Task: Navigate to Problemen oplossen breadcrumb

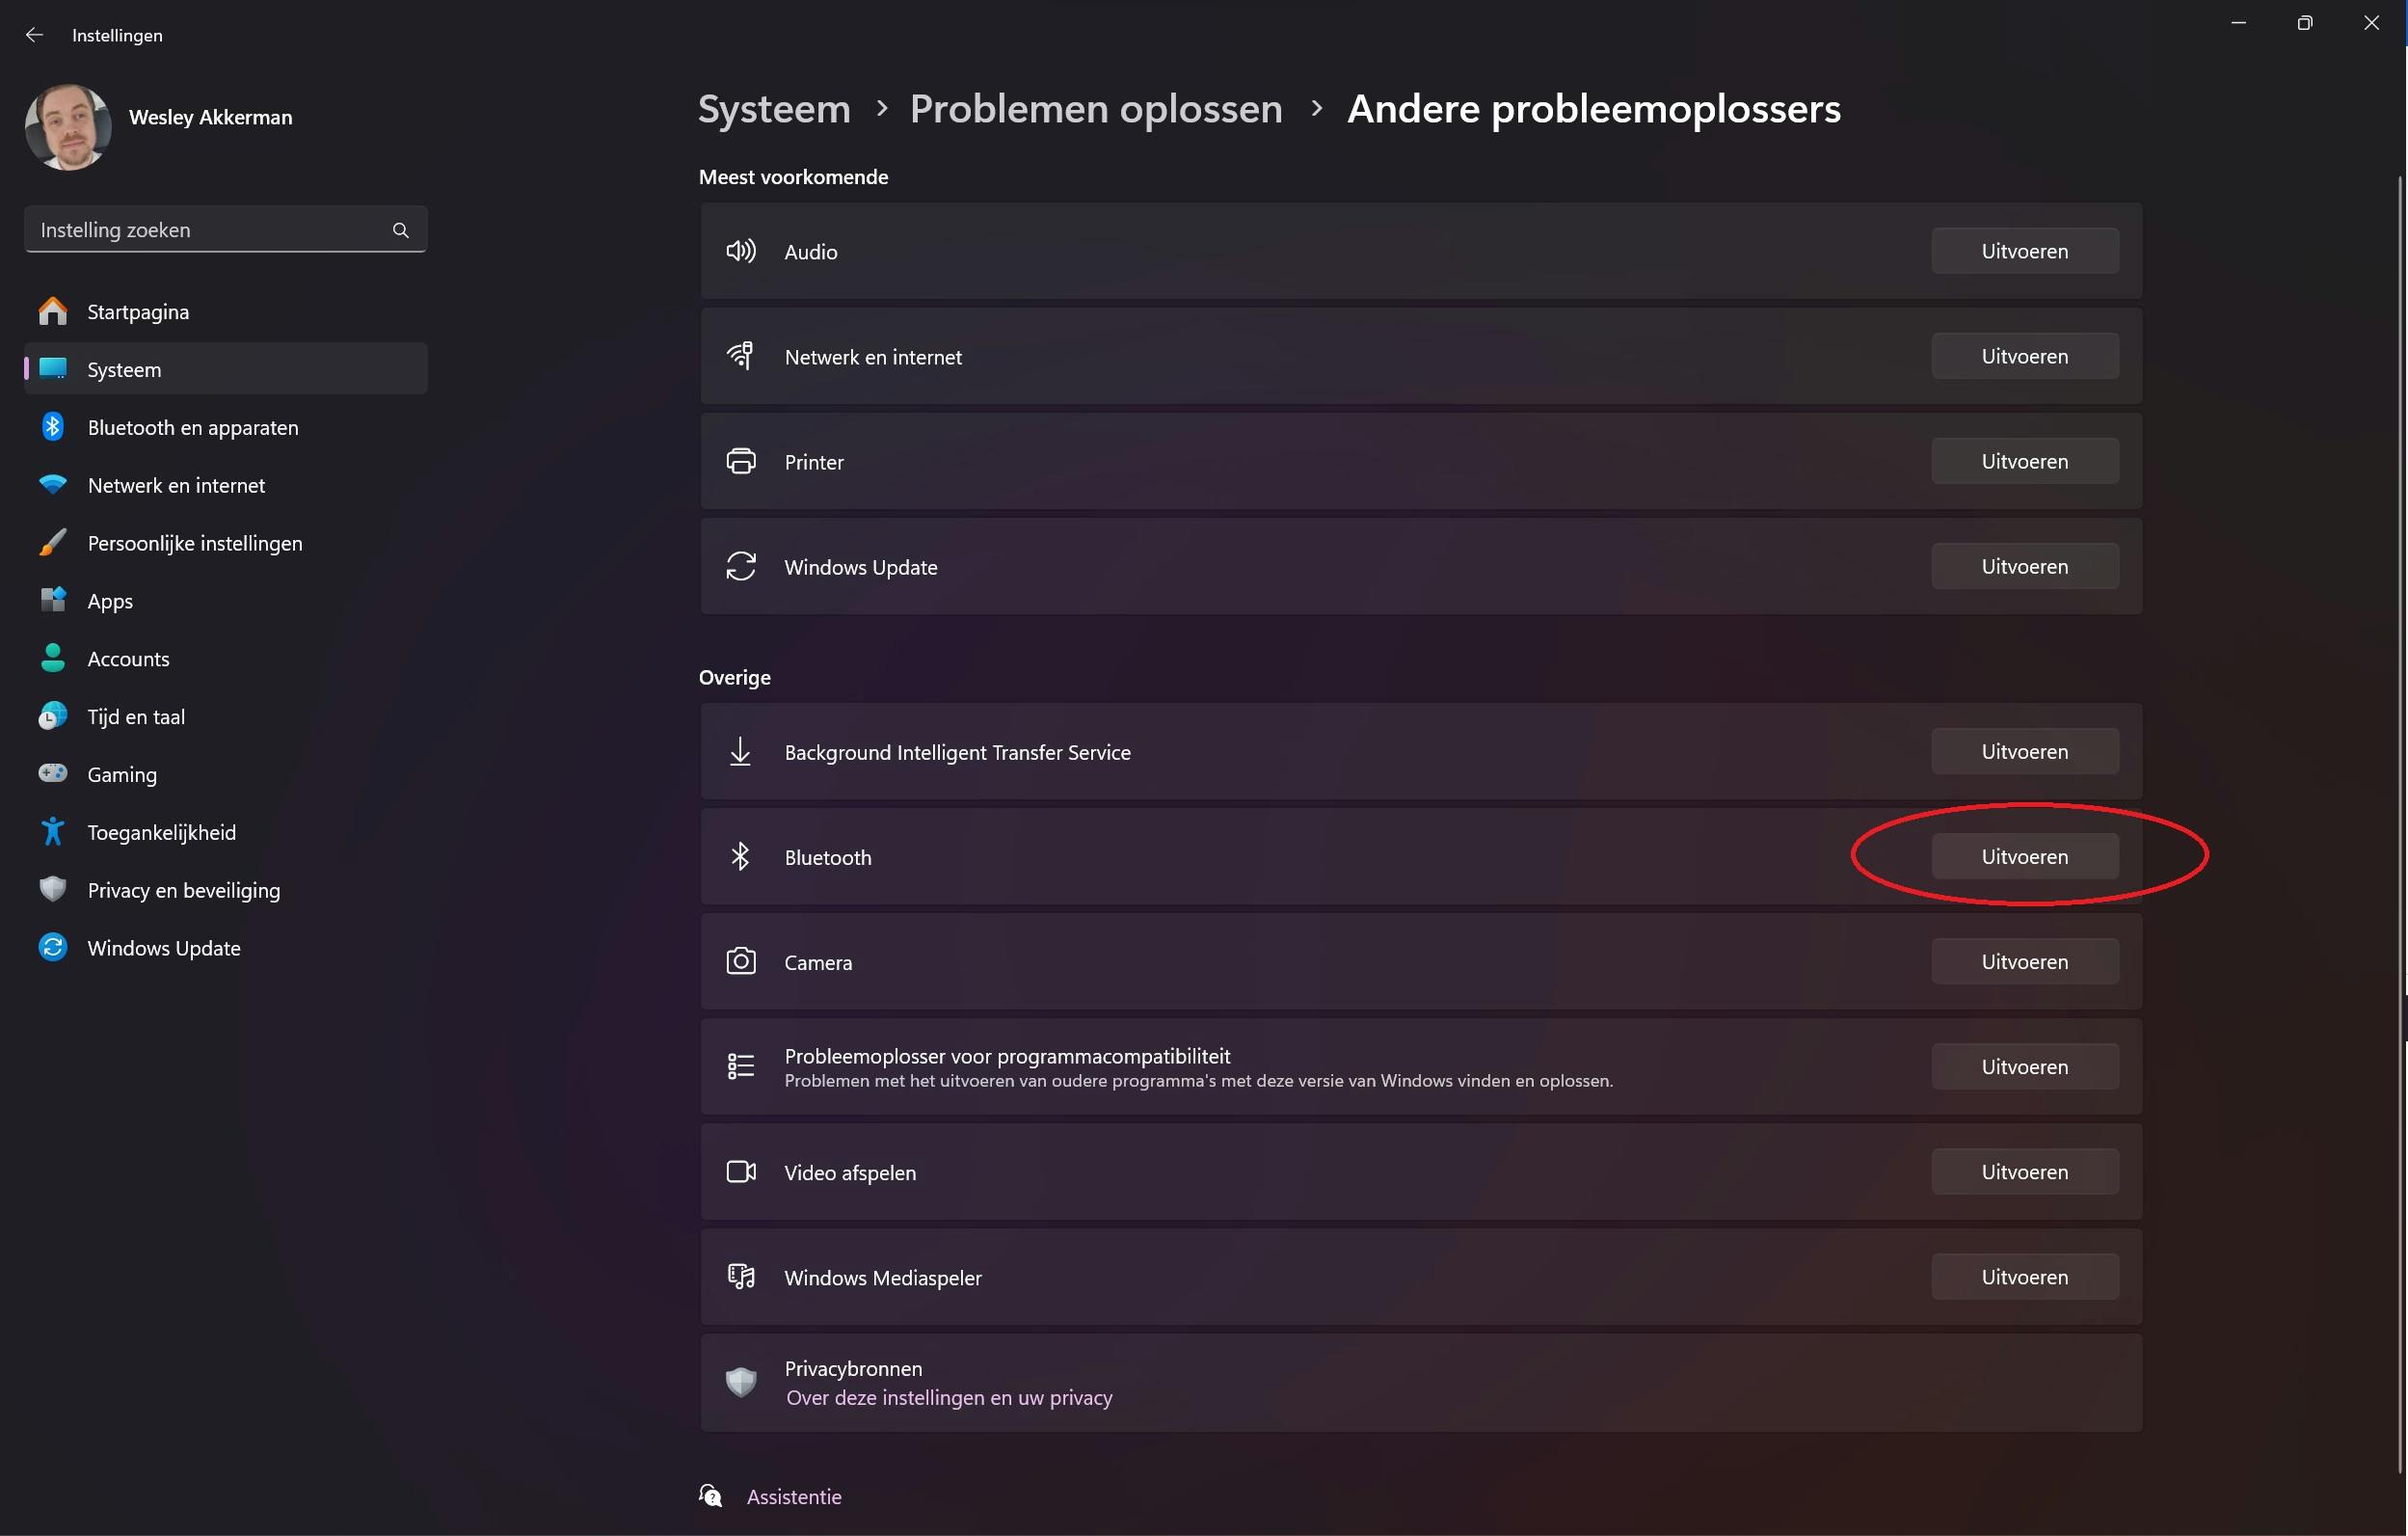Action: pos(1095,109)
